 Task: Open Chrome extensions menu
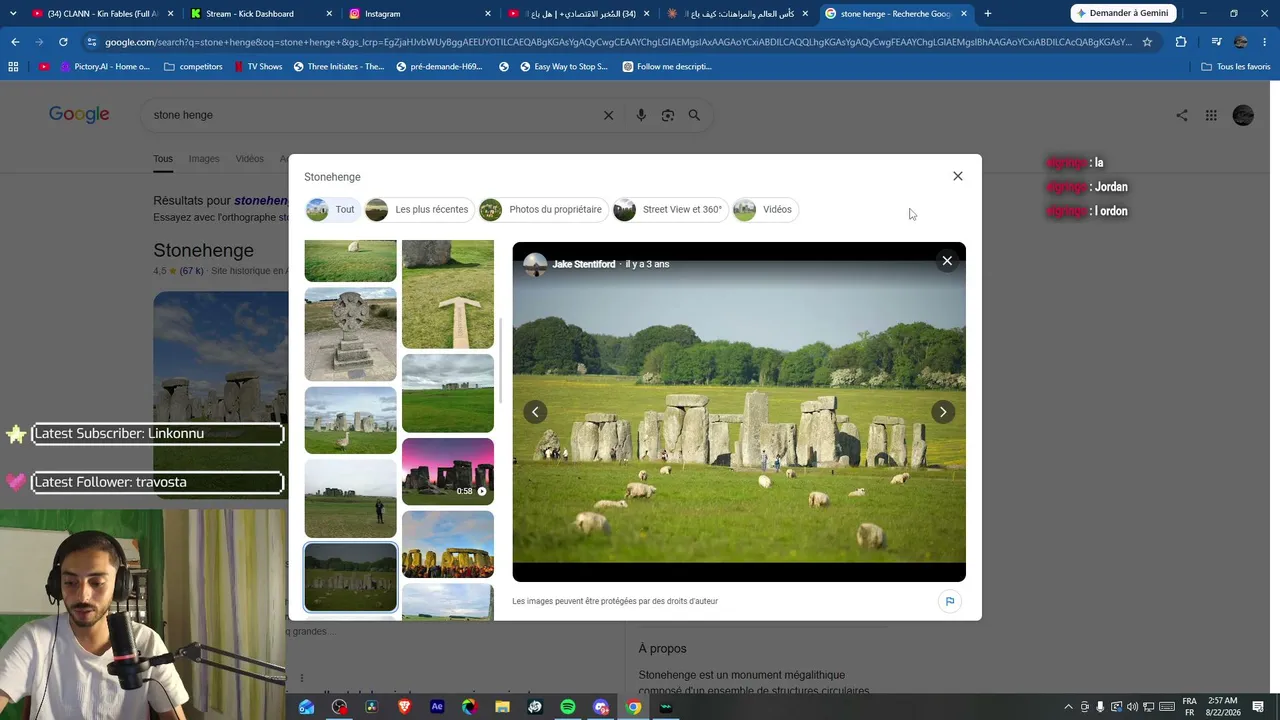[1181, 42]
